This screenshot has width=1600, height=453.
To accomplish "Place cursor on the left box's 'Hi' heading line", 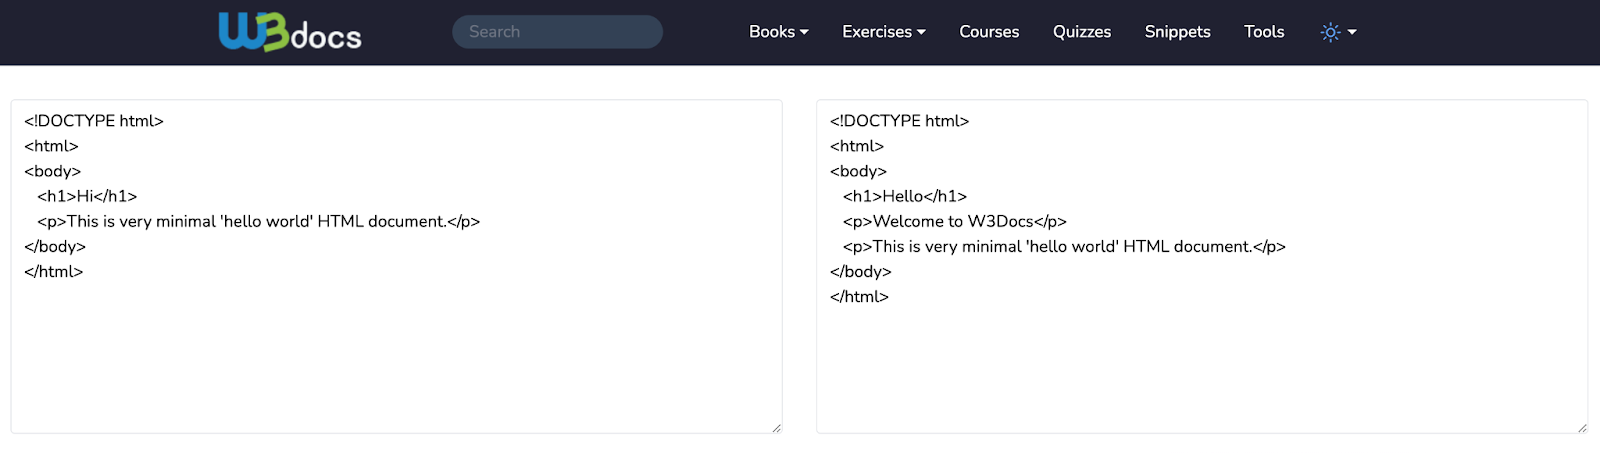I will coord(87,196).
